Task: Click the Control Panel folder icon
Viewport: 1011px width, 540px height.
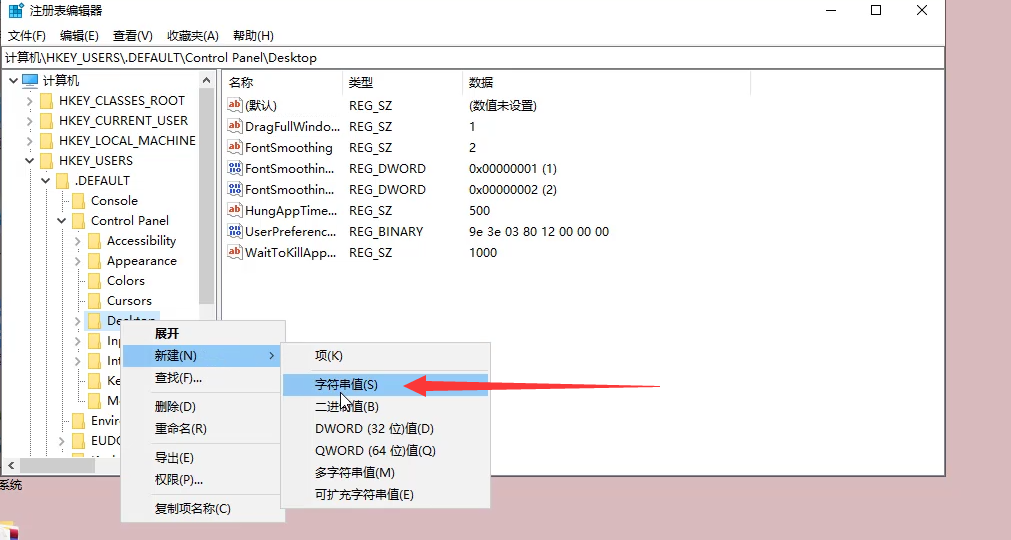Action: pos(78,221)
